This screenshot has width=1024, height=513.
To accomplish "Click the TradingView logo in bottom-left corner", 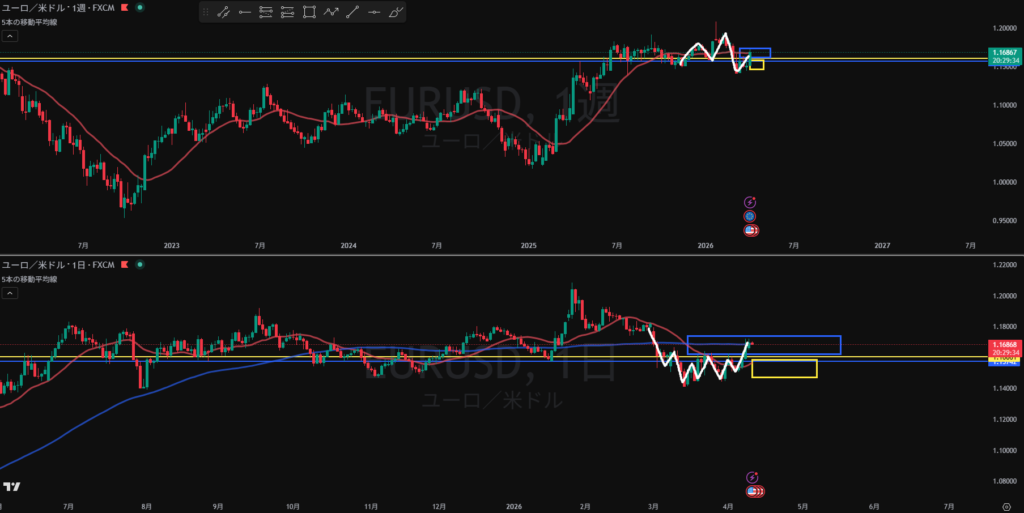I will tap(11, 486).
